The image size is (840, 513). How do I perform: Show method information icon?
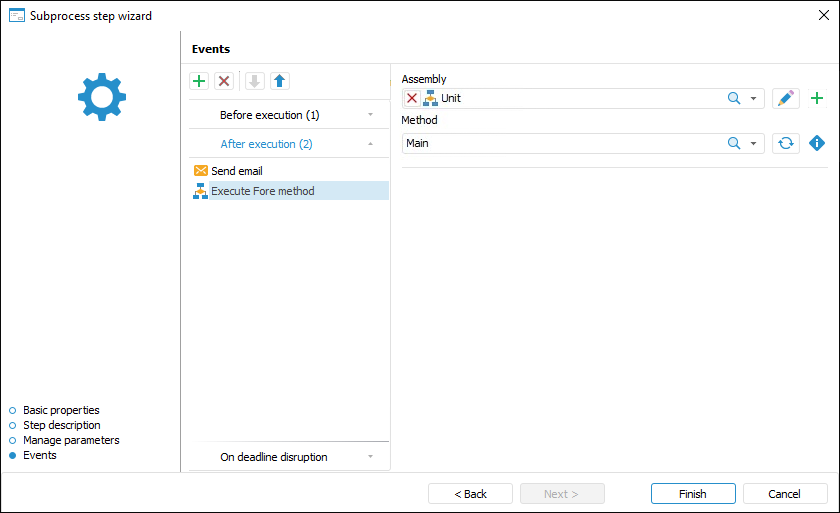tap(817, 143)
